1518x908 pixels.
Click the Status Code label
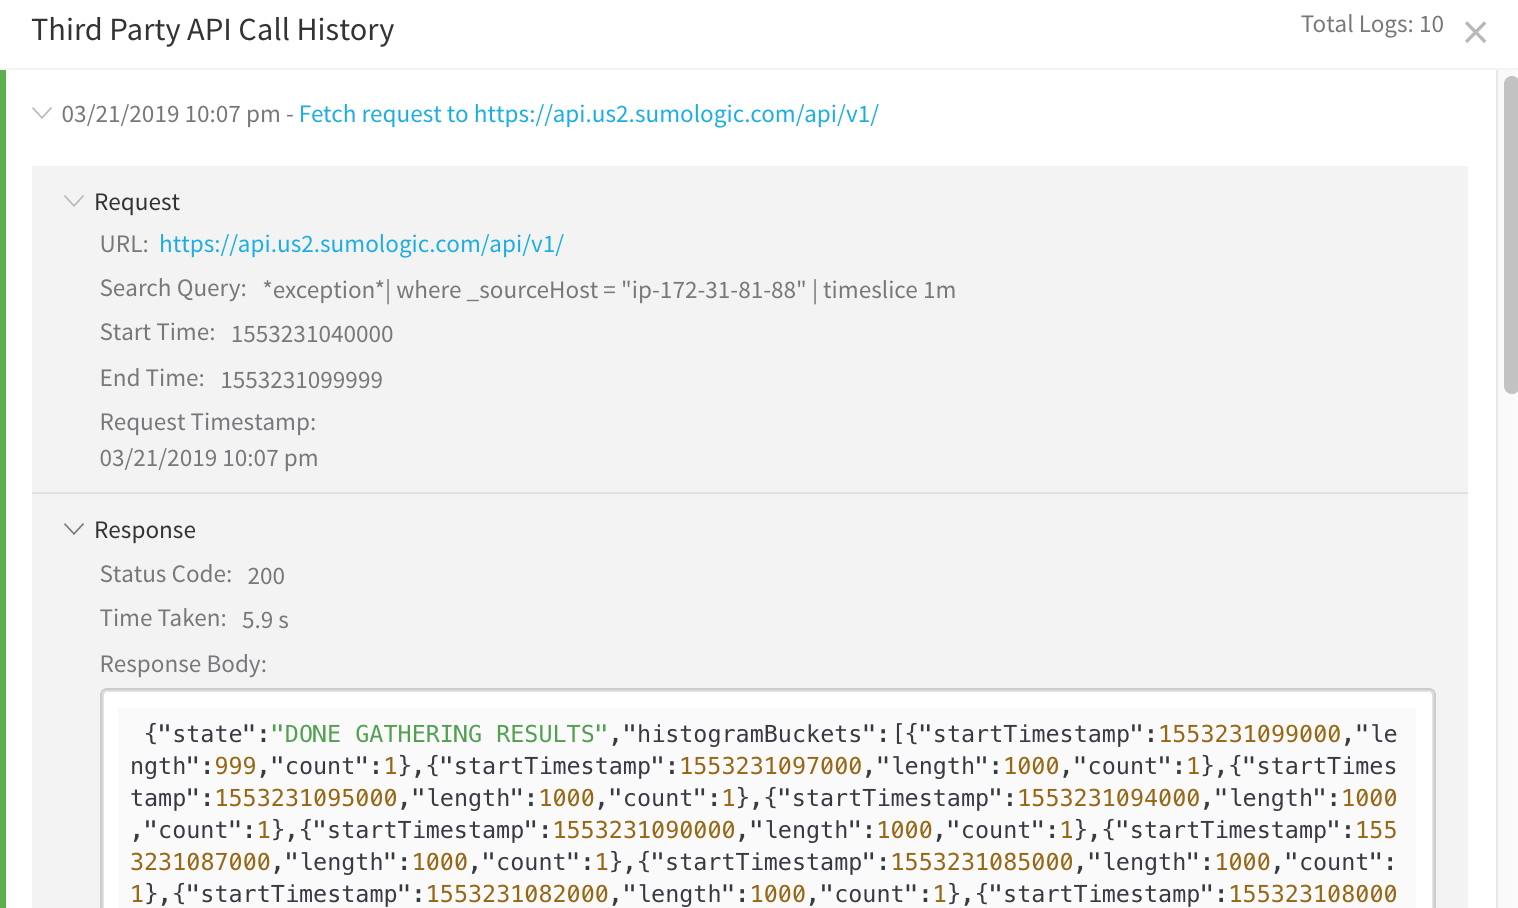(166, 574)
